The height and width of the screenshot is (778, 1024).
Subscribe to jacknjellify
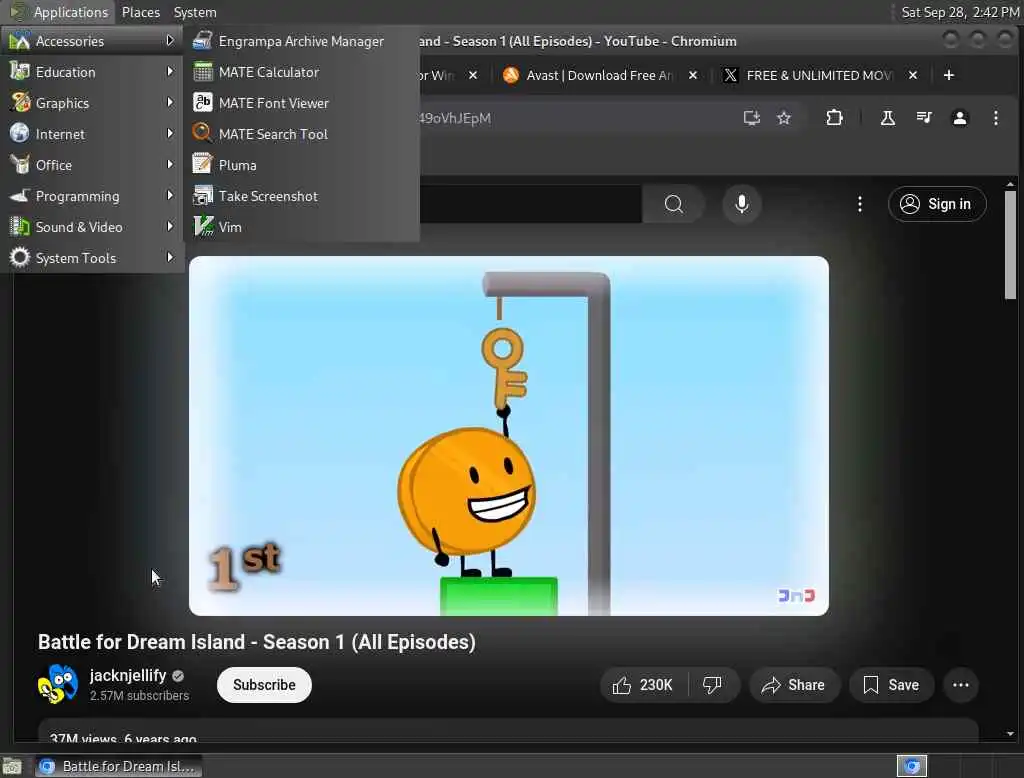tap(264, 685)
